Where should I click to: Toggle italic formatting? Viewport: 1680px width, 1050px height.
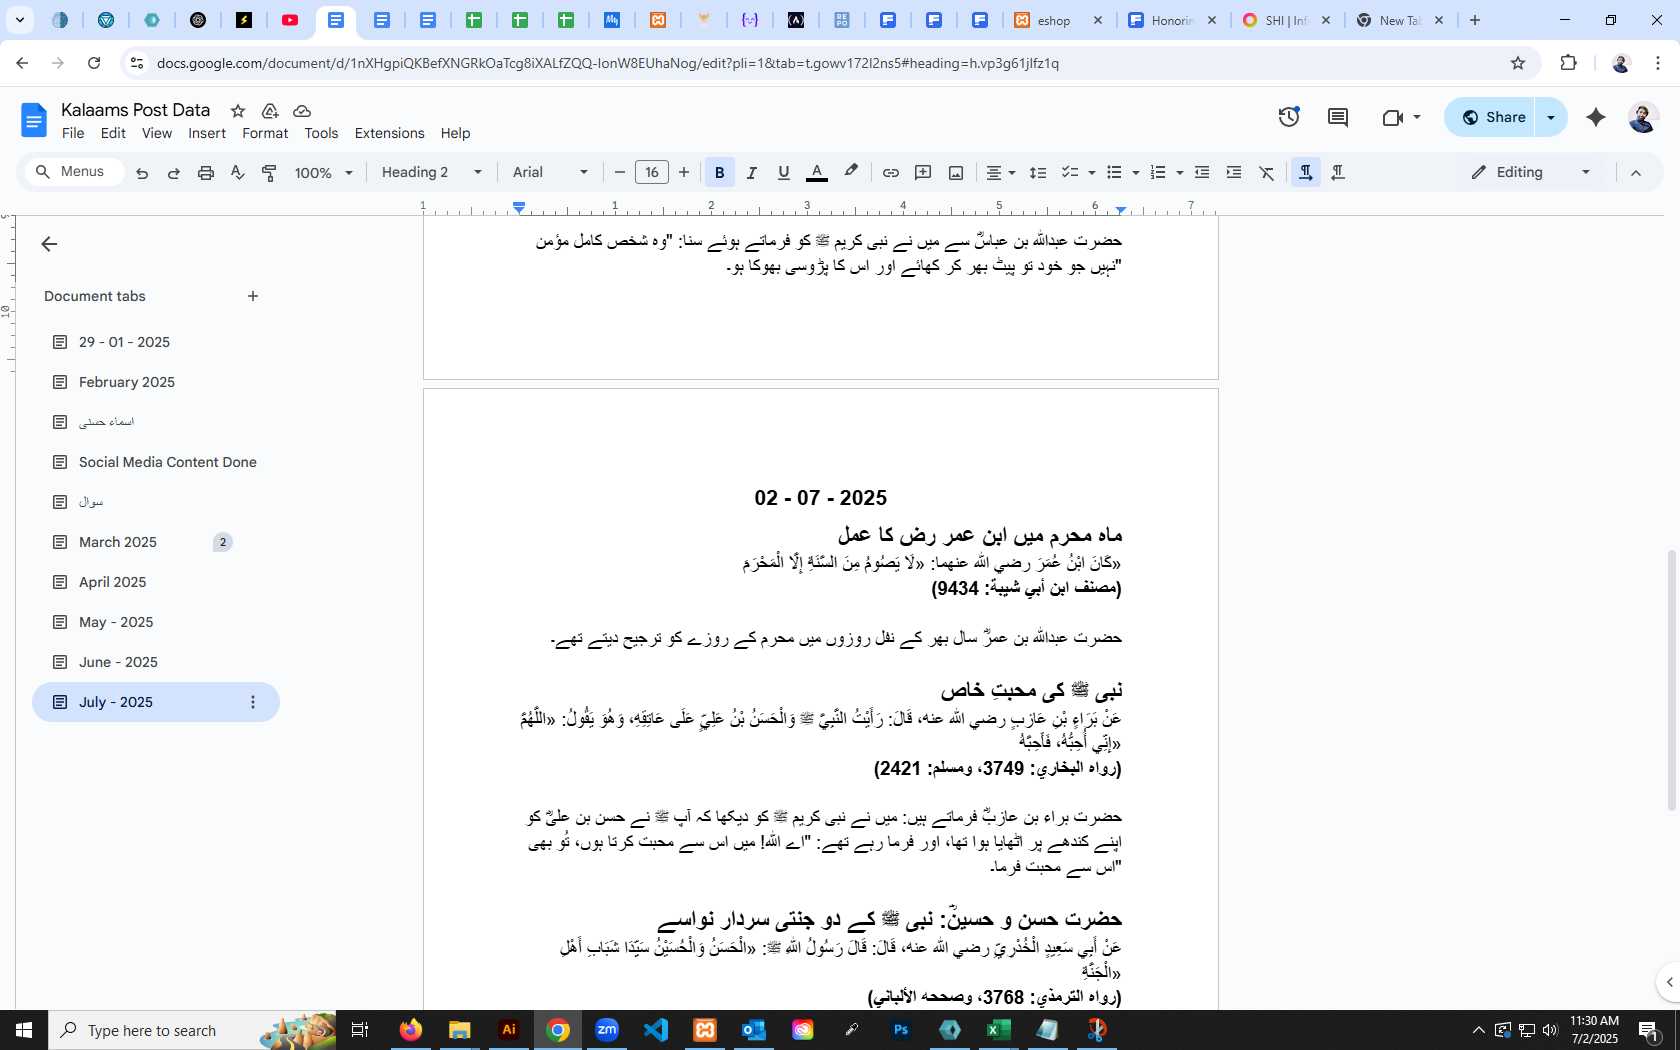[751, 173]
